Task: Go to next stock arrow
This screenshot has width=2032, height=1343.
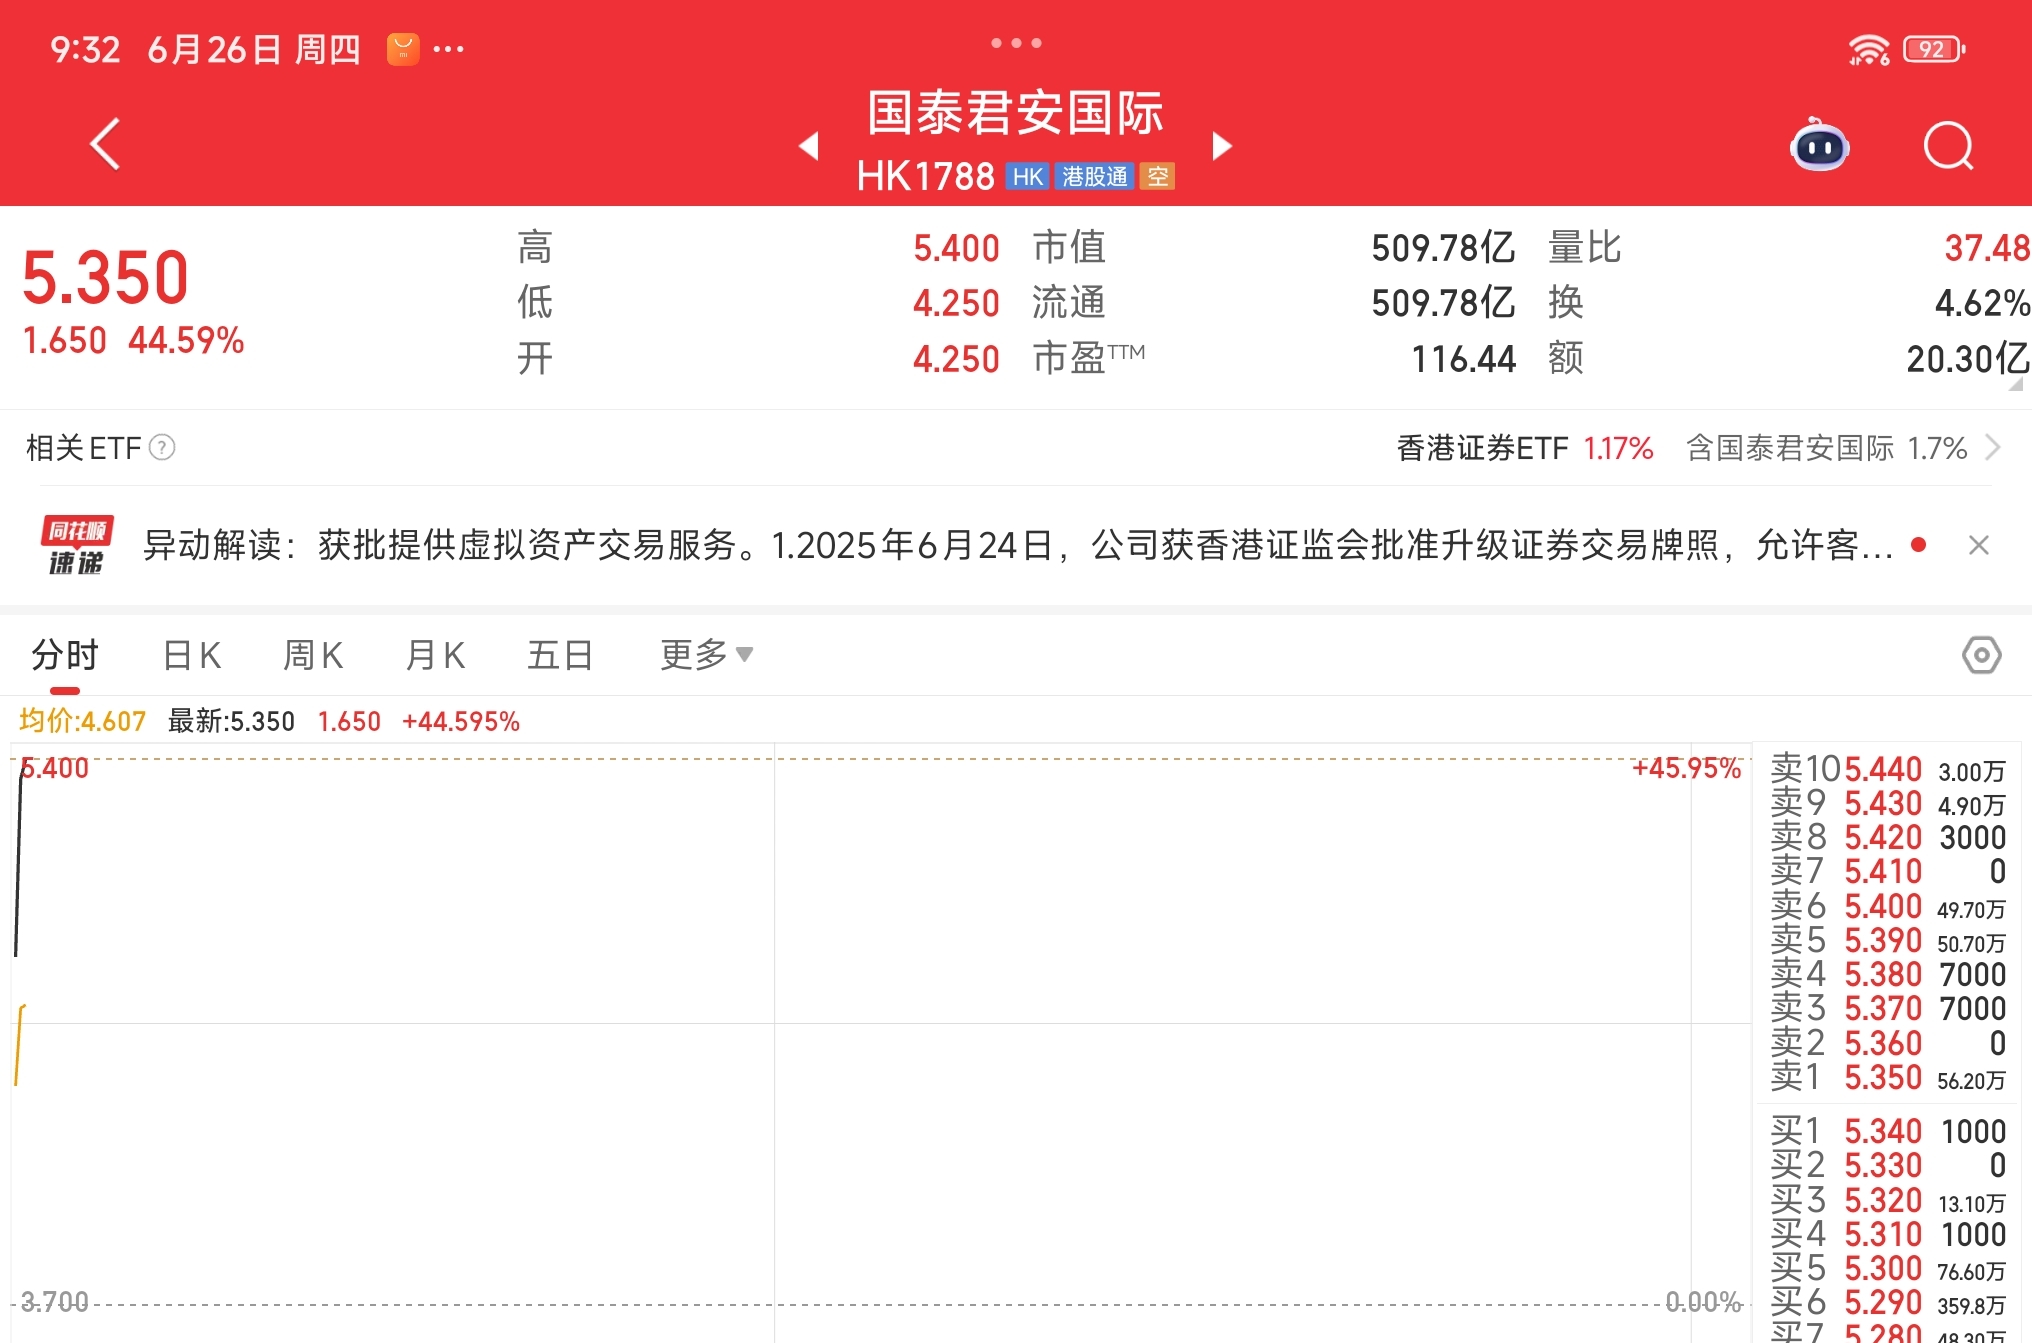Action: pos(1221,146)
